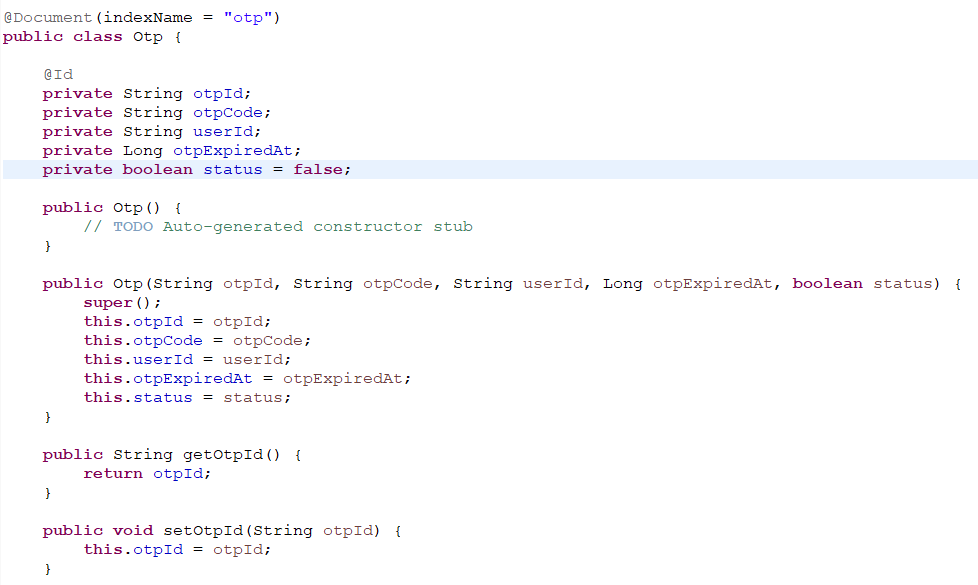Click this.userId assignment line
Viewport: 978px width, 585px height.
(x=187, y=360)
